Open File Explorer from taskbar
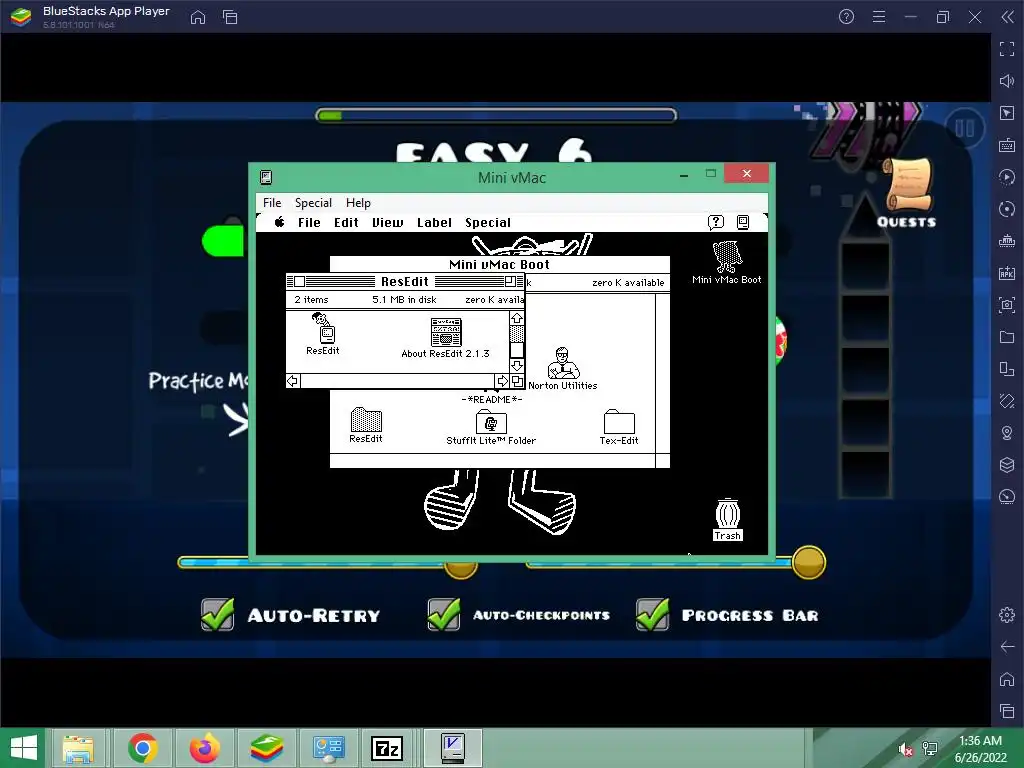Viewport: 1024px width, 768px height. point(78,748)
